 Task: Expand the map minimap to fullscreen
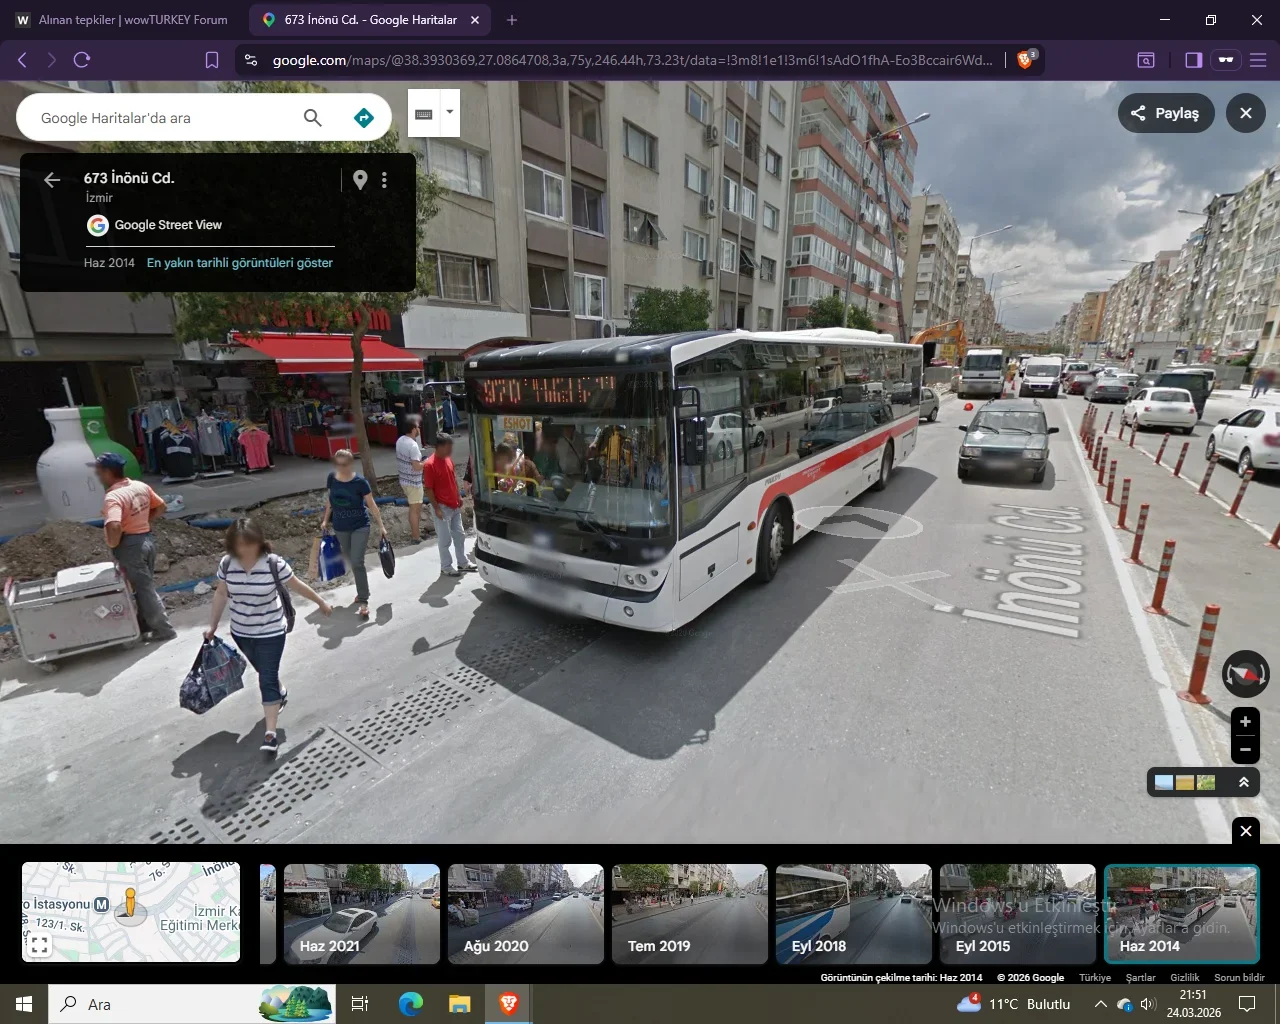39,944
